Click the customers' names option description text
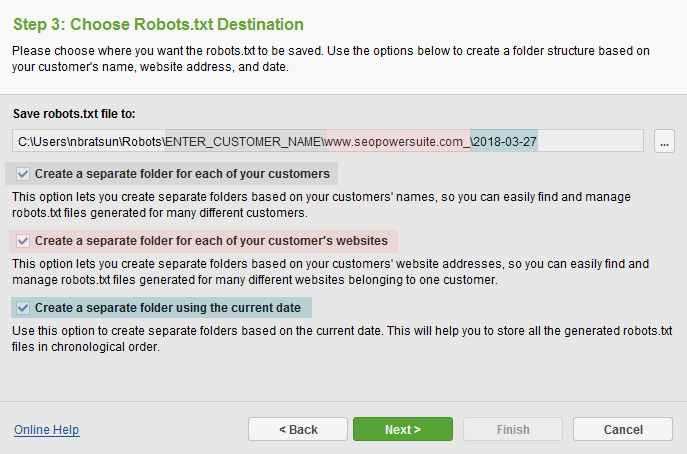The width and height of the screenshot is (687, 454). click(321, 205)
